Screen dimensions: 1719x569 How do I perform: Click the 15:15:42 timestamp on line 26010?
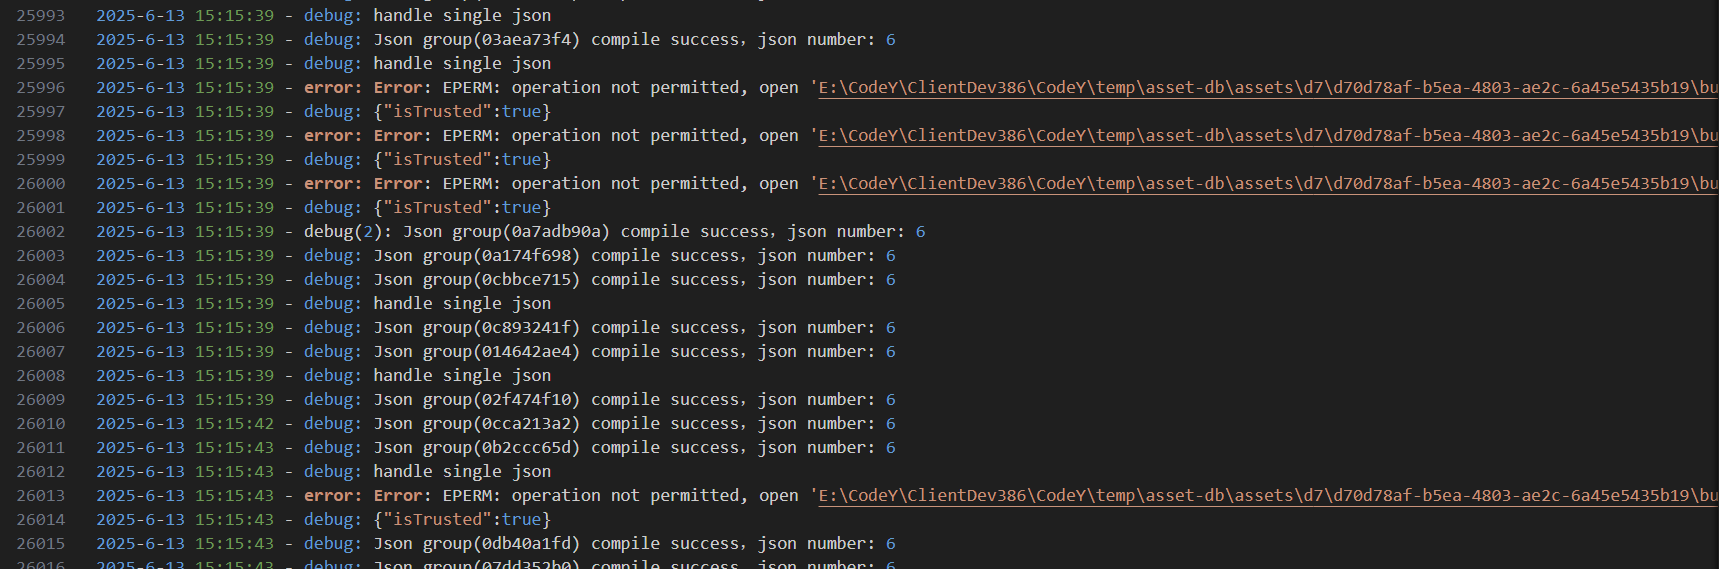coord(234,424)
